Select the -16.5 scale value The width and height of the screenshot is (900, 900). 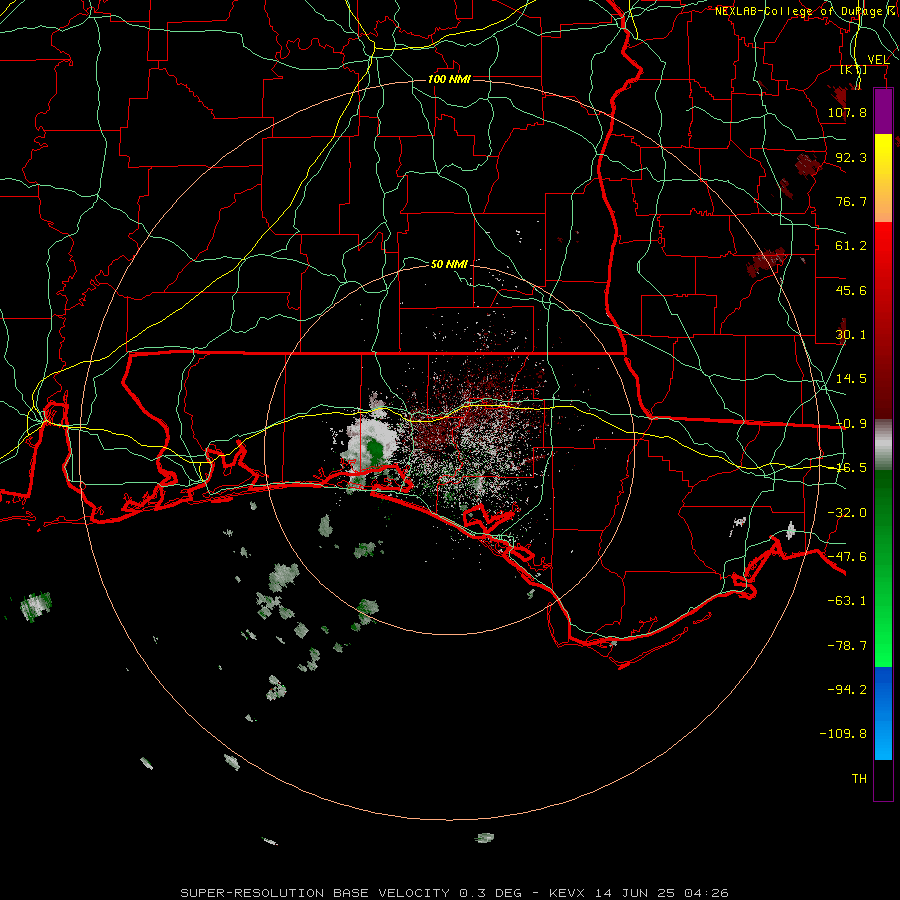851,468
